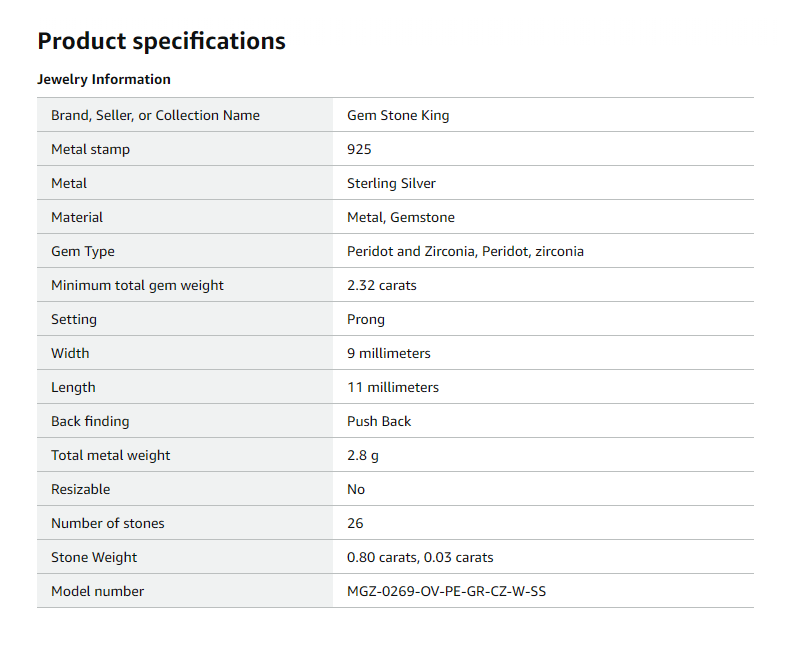Viewport: 790px width, 653px height.
Task: Select the Gem Stone King brand value
Action: [398, 115]
